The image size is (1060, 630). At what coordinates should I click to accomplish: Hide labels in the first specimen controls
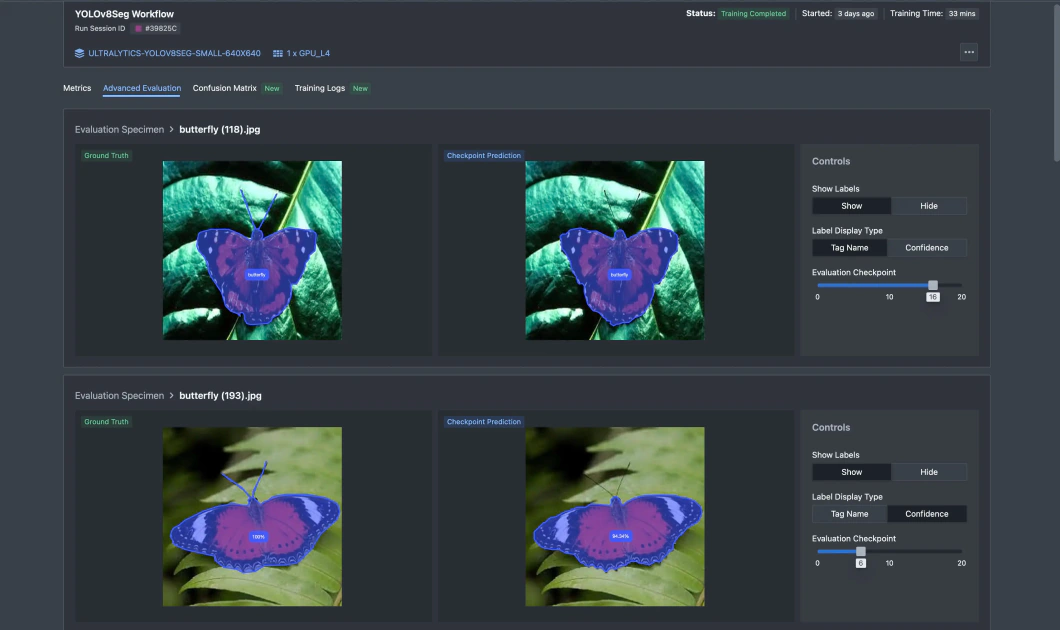[x=929, y=205]
